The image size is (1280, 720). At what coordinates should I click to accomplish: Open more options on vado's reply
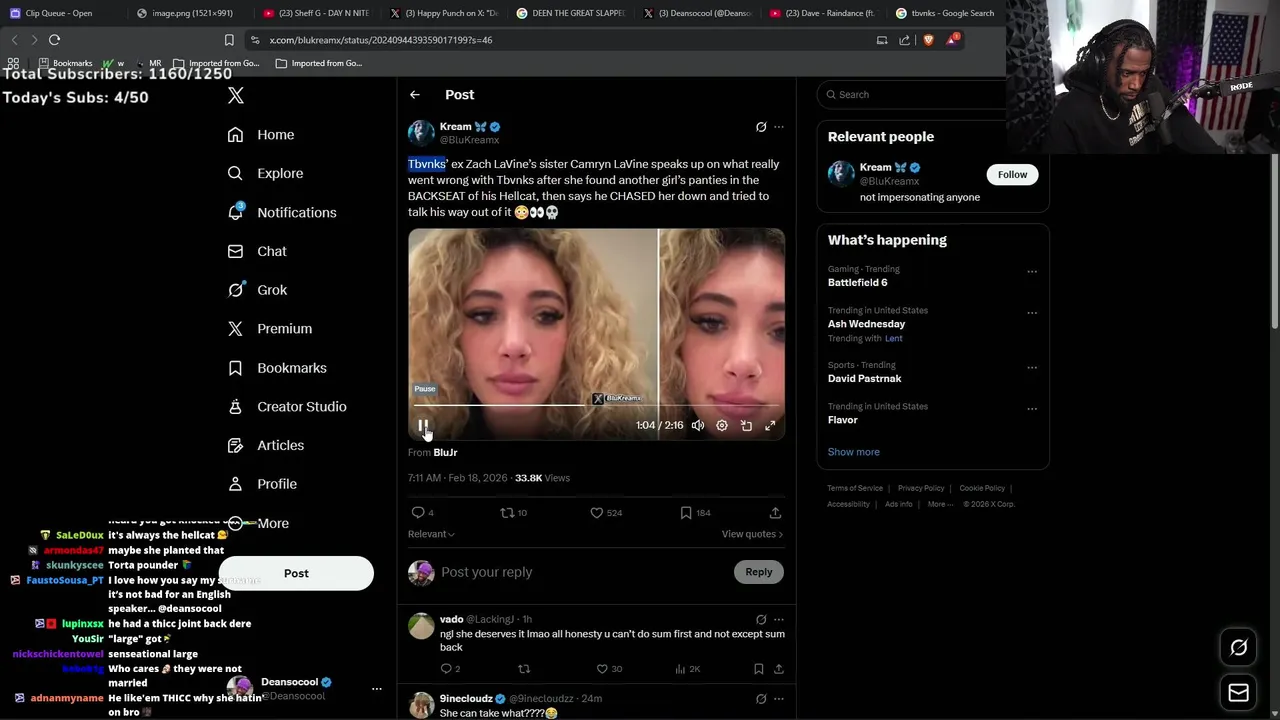click(x=779, y=619)
